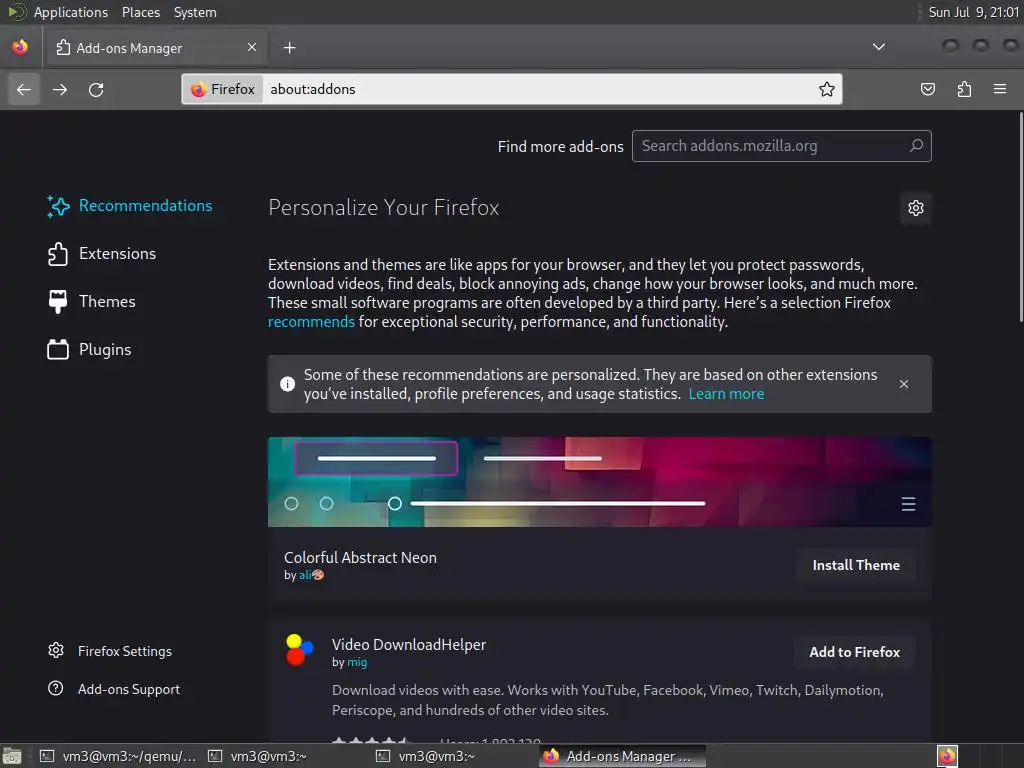Open the gear tools menu for all add-ons

click(x=916, y=208)
